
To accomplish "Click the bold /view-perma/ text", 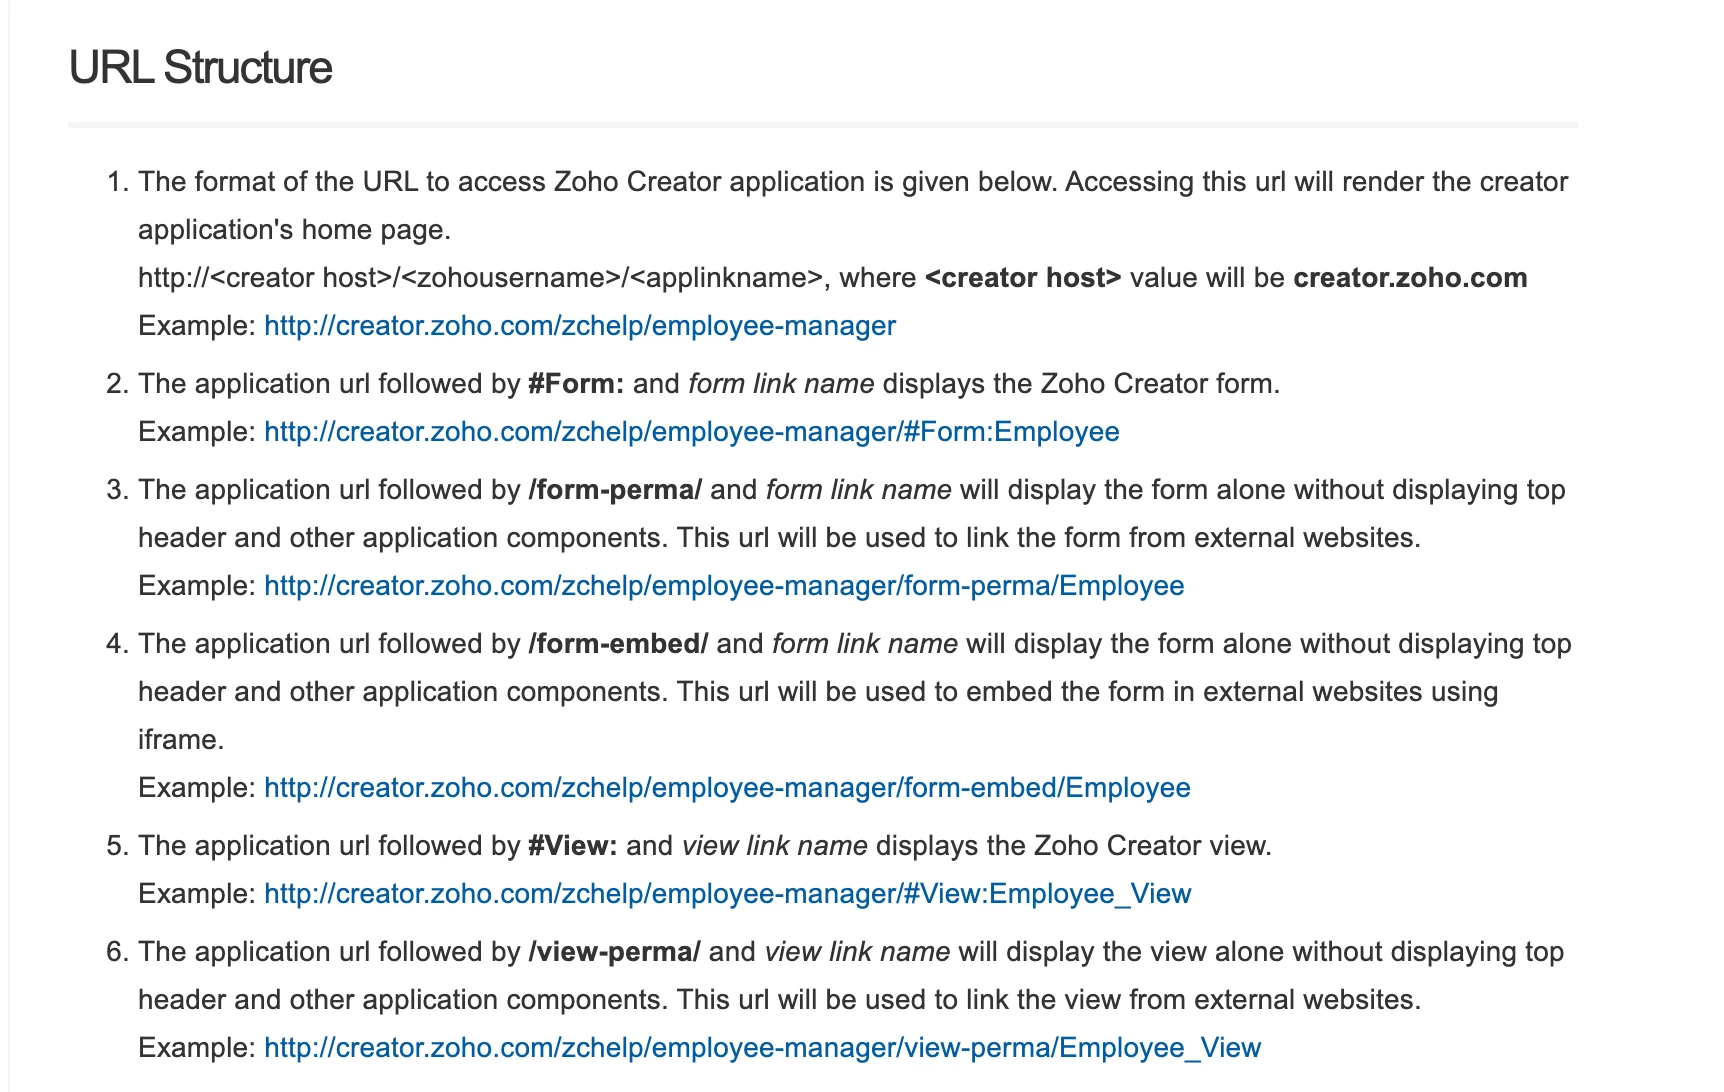I will point(614,952).
